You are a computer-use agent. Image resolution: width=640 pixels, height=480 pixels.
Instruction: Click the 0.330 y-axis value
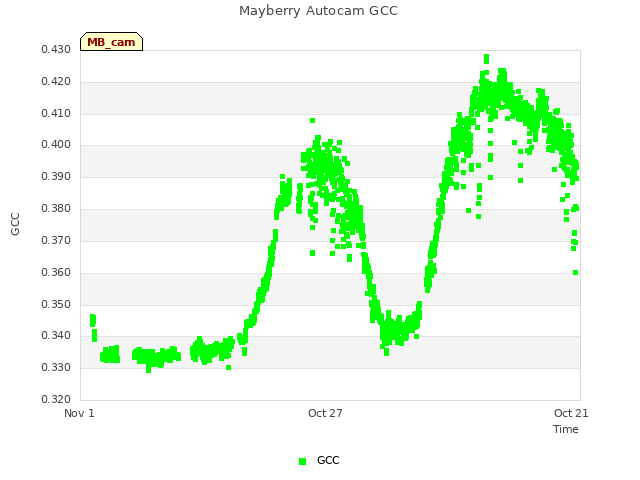(x=56, y=367)
